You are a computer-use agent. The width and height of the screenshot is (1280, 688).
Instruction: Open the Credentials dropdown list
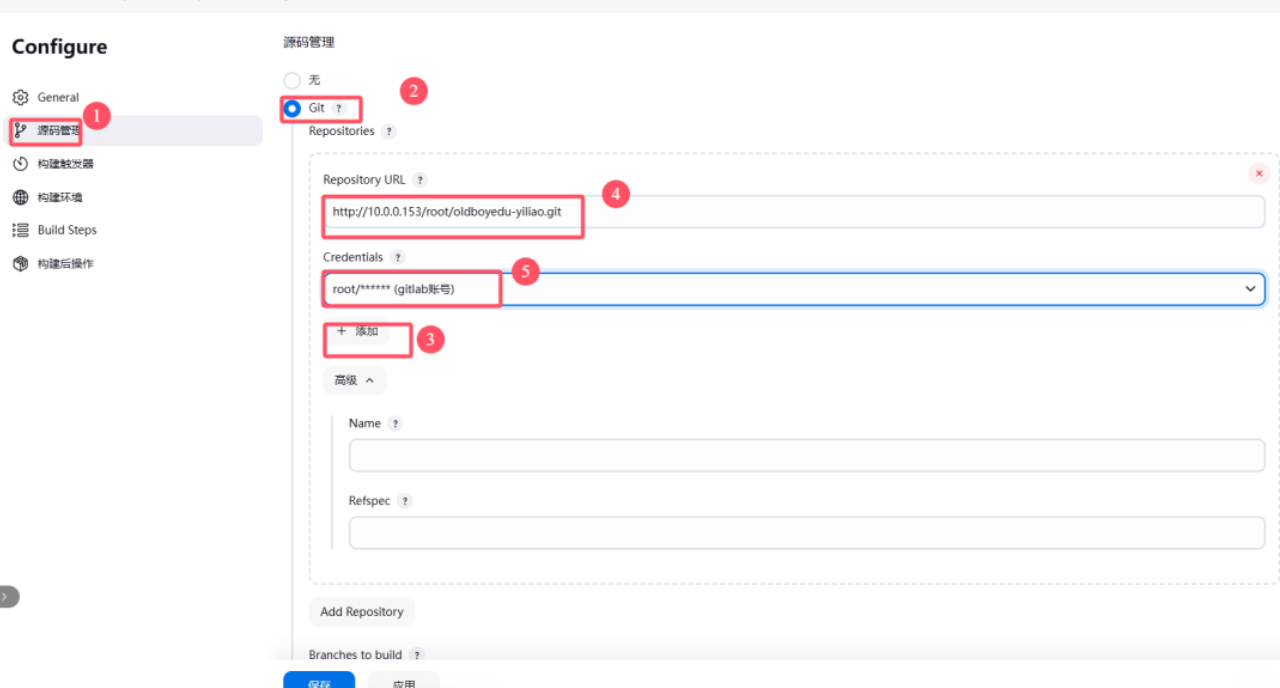(1249, 289)
